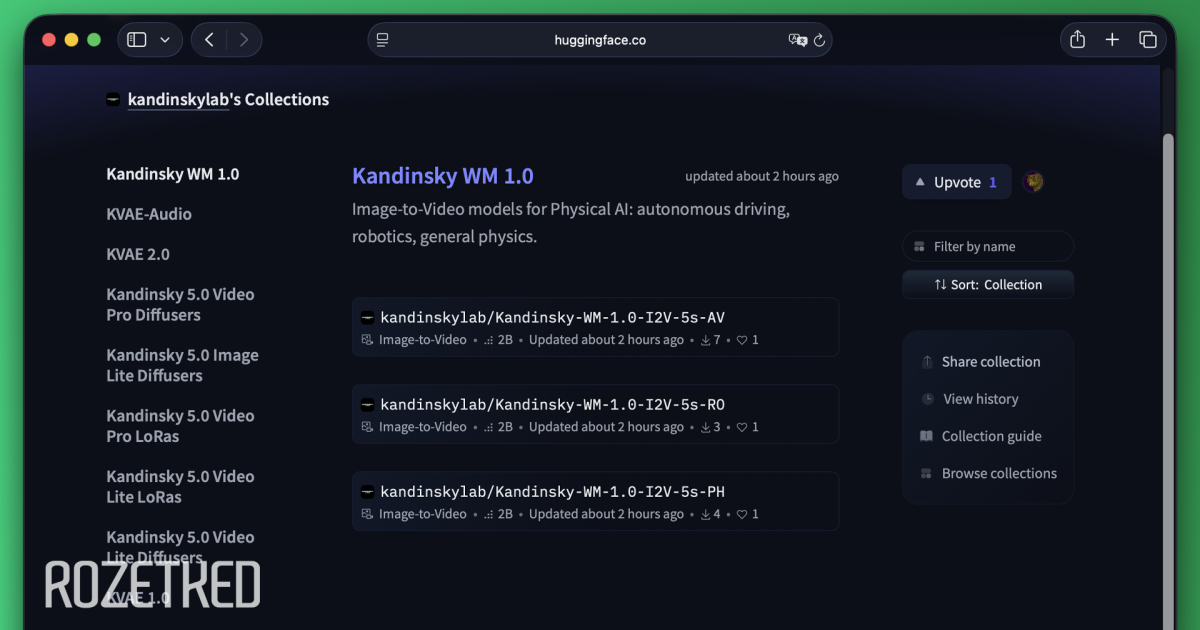Click the upvoter avatar next to Upvote
Viewport: 1200px width, 630px height.
point(1034,182)
